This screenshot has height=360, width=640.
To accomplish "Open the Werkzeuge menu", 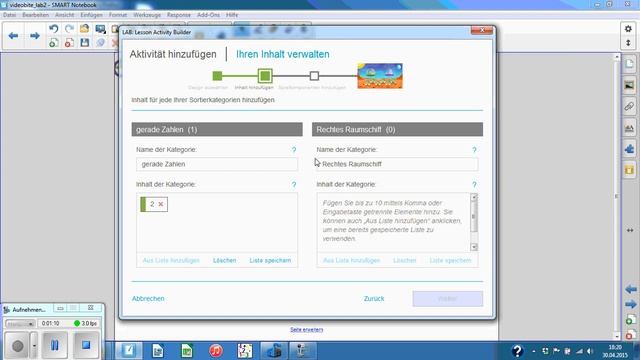I will [x=147, y=15].
